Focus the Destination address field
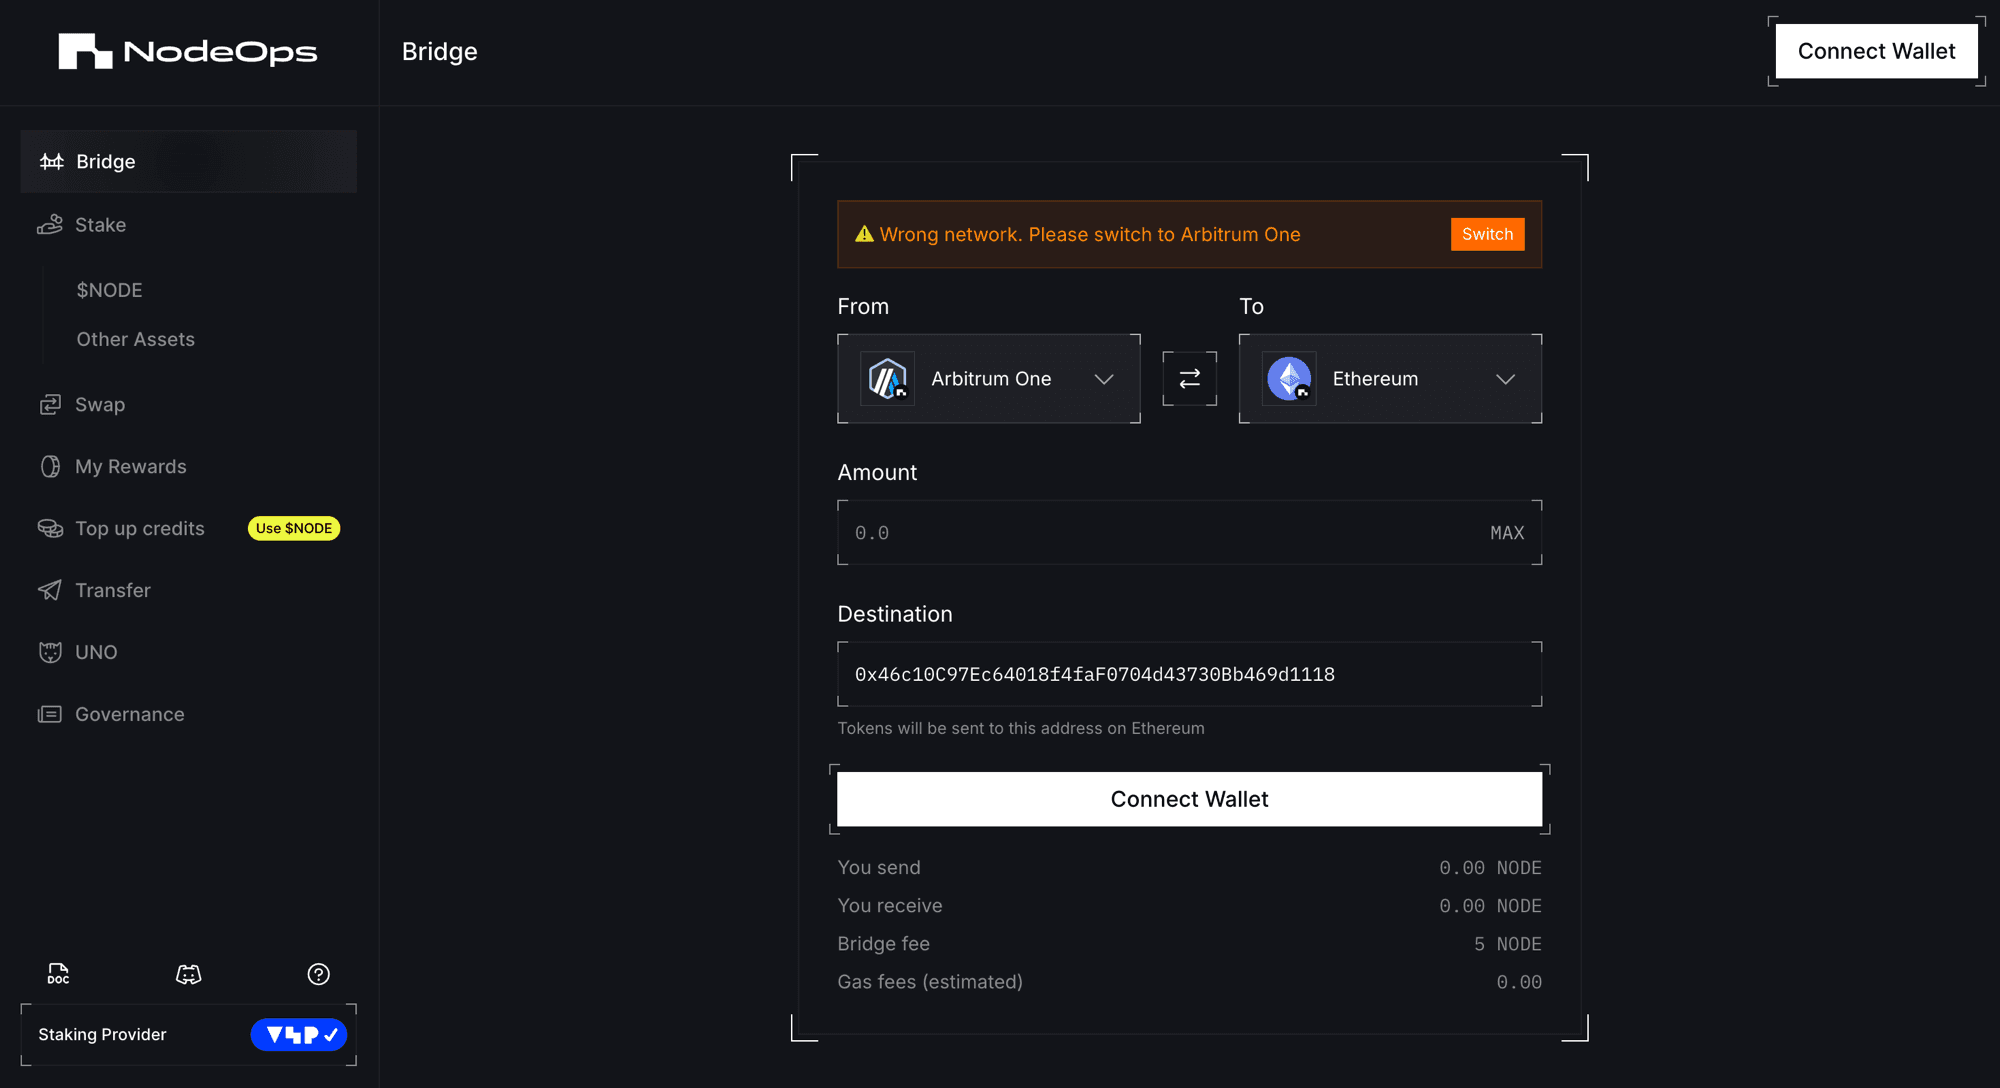The width and height of the screenshot is (2000, 1088). [1190, 674]
